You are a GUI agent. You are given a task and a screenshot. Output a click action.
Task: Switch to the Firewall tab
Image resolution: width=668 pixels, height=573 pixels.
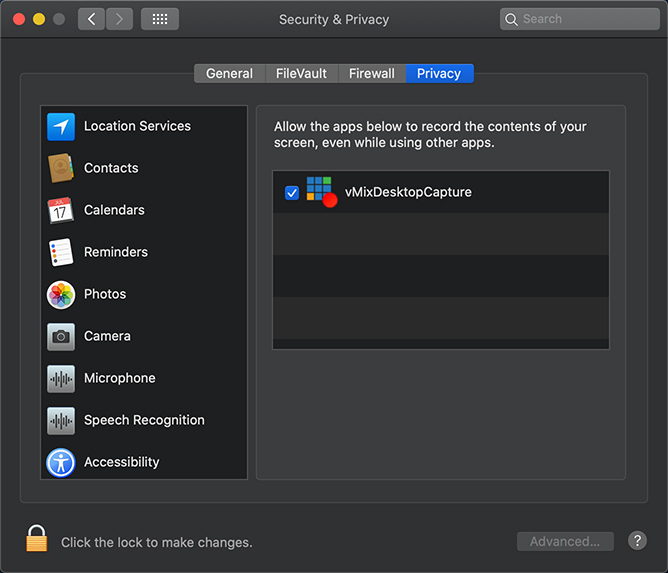[x=371, y=74]
